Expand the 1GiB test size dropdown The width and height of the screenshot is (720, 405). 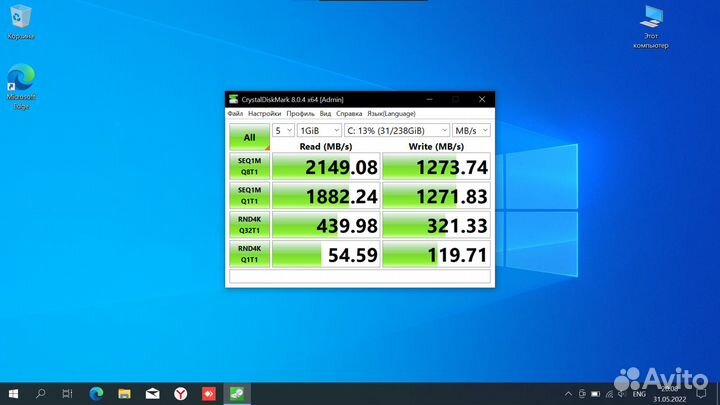pos(319,130)
